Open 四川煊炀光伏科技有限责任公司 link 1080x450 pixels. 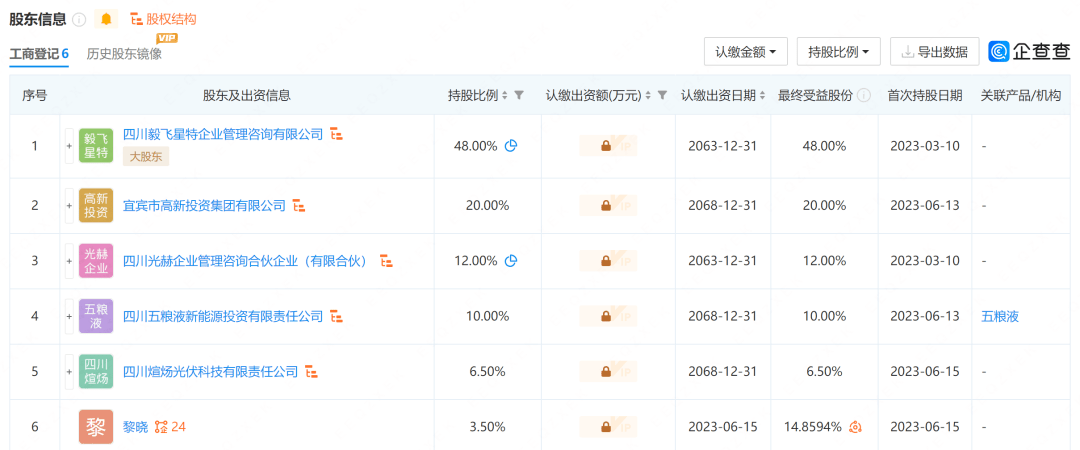pyautogui.click(x=210, y=372)
